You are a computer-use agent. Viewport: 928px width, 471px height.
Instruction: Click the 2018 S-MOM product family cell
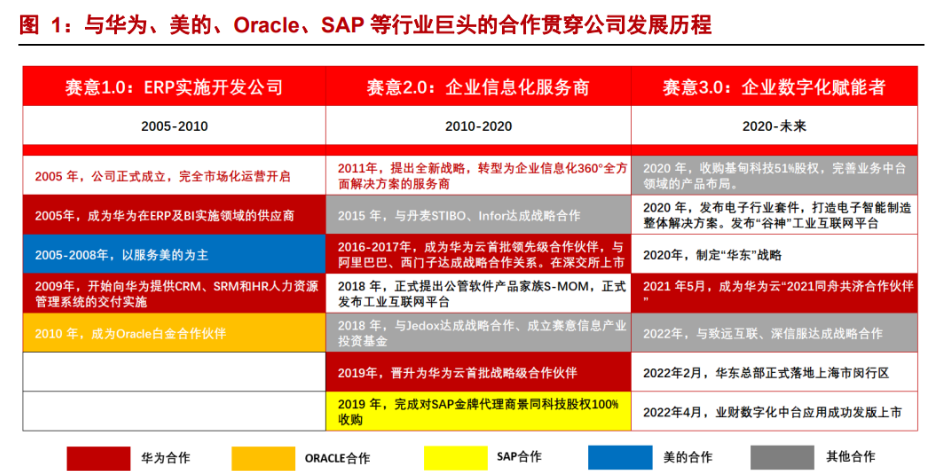click(478, 293)
